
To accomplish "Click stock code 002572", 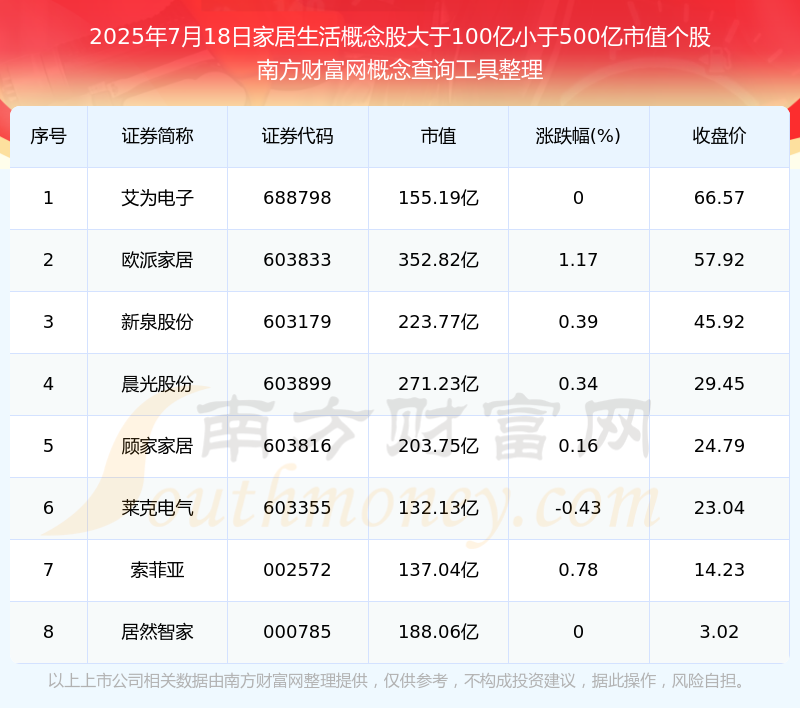I will [x=297, y=570].
